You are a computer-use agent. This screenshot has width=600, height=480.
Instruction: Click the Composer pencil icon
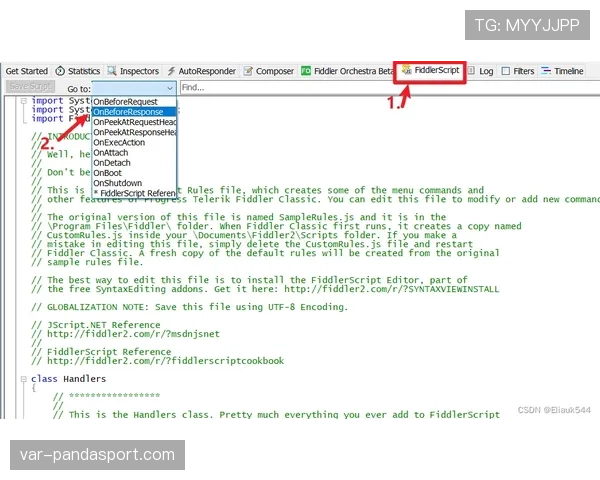coord(248,71)
